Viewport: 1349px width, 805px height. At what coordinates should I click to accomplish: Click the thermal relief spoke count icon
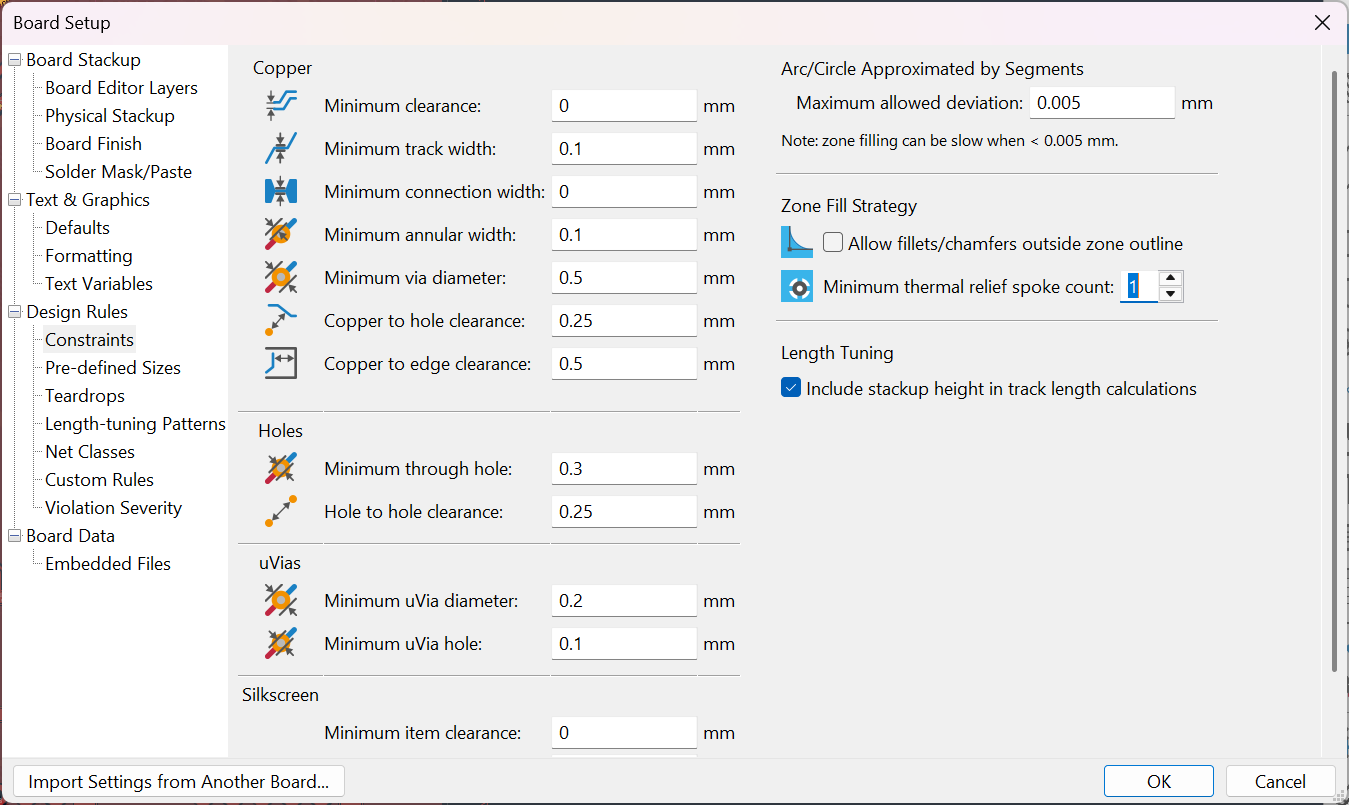(x=797, y=287)
